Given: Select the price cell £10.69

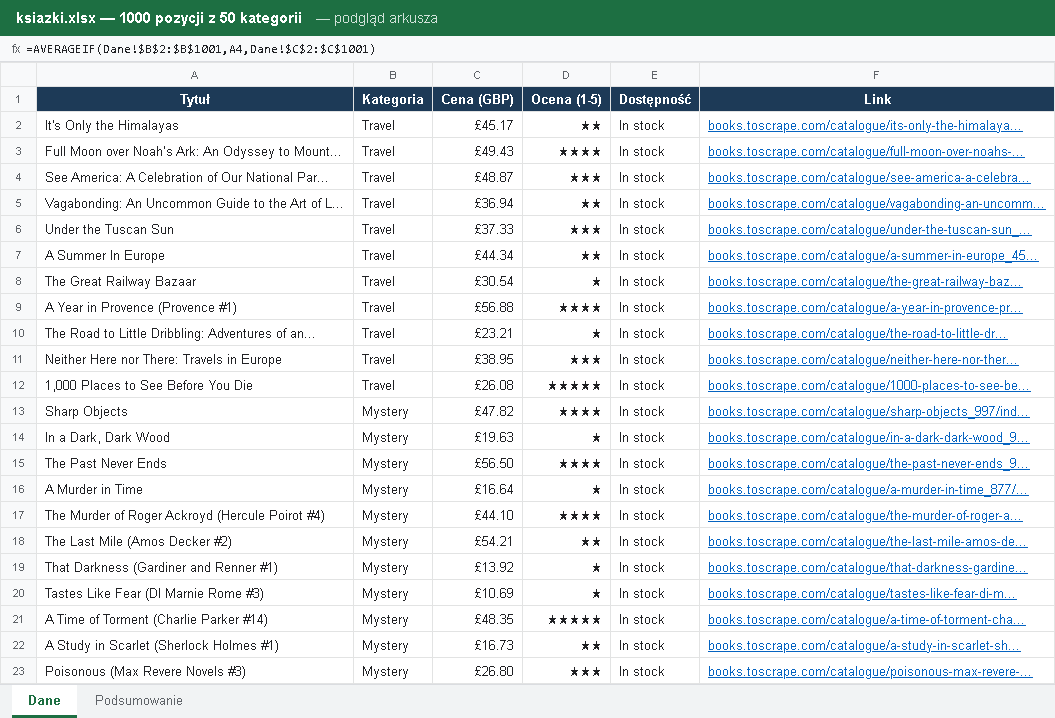Looking at the screenshot, I should pyautogui.click(x=477, y=594).
